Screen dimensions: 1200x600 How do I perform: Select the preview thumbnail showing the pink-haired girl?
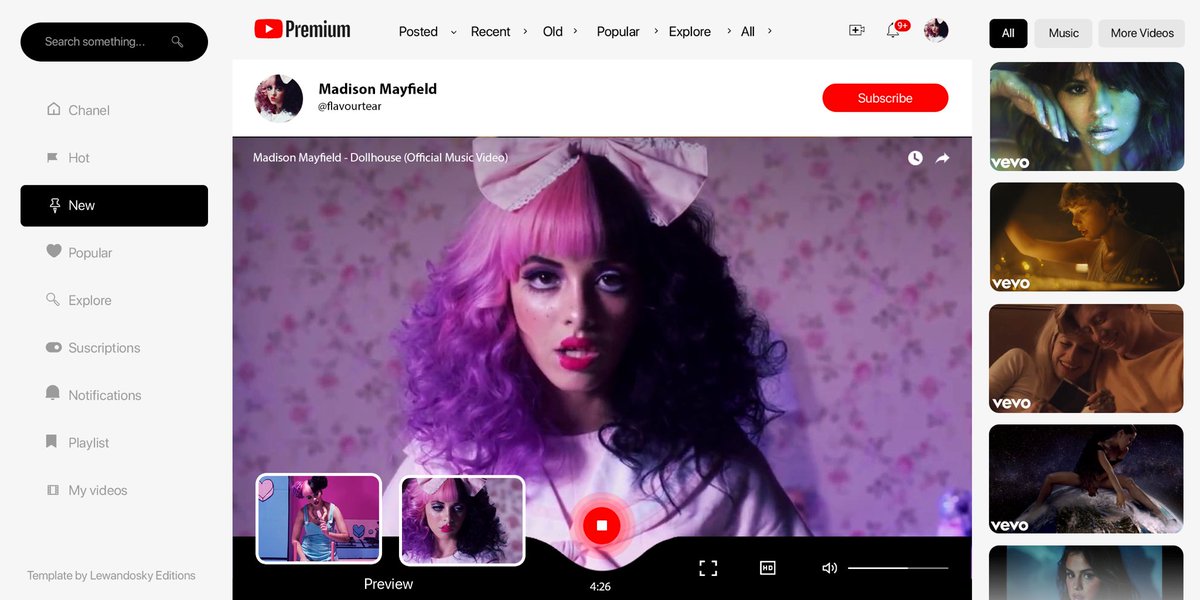463,520
